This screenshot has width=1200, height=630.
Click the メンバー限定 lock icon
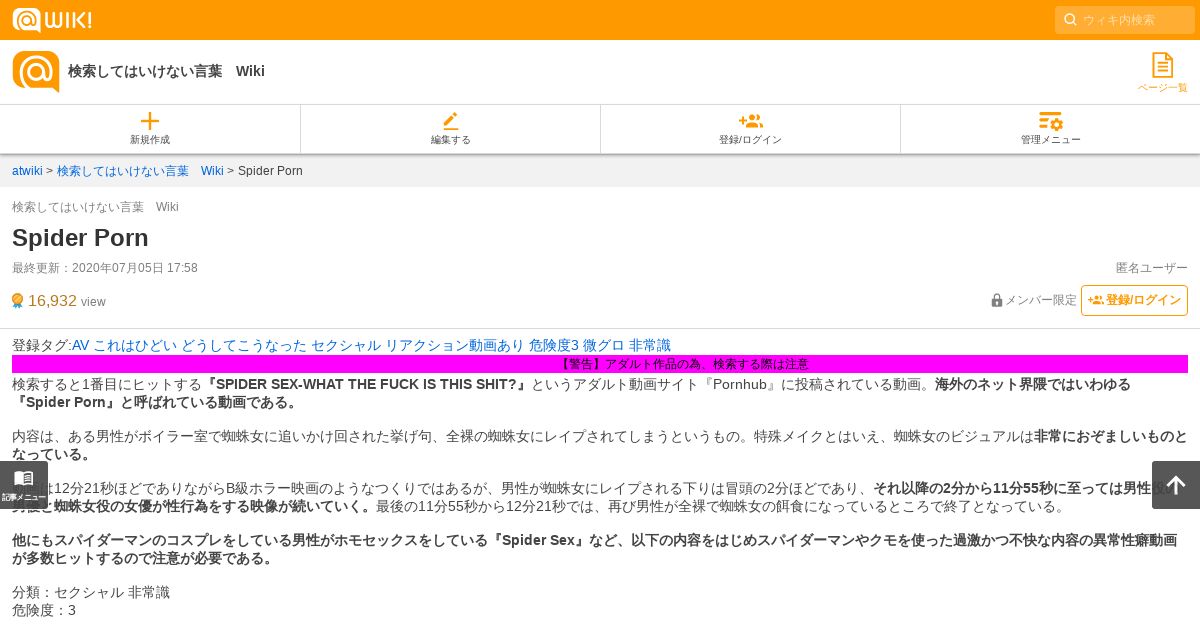(x=997, y=300)
